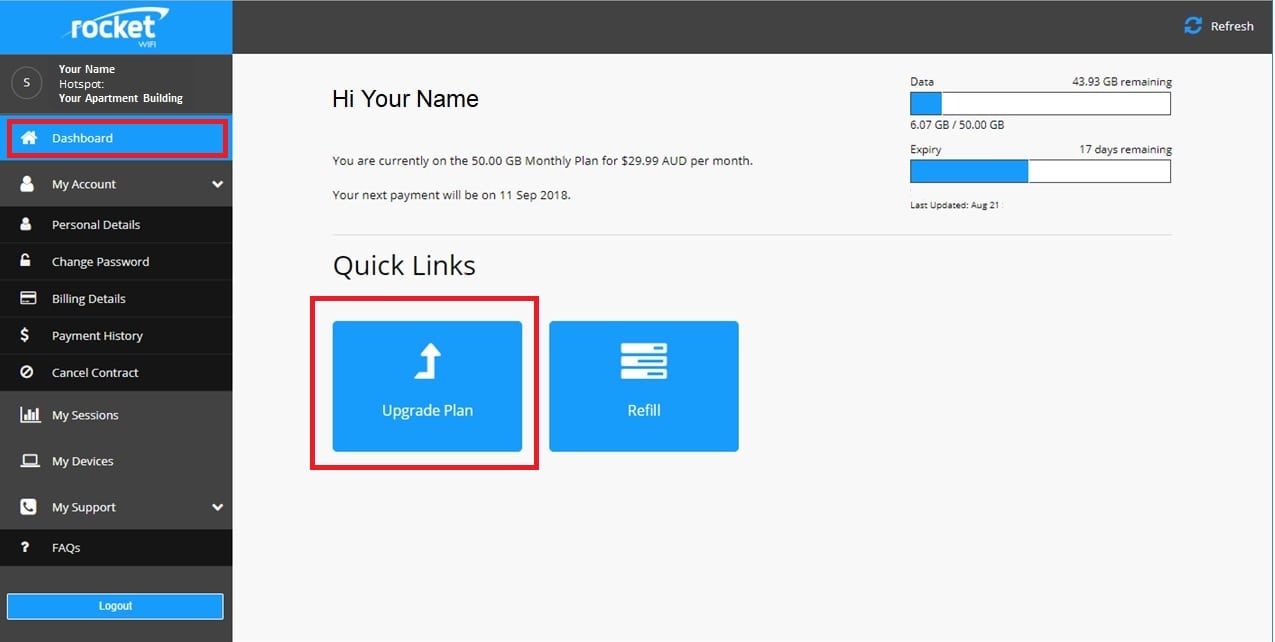Open Billing Details
1275x642 pixels.
coord(116,299)
